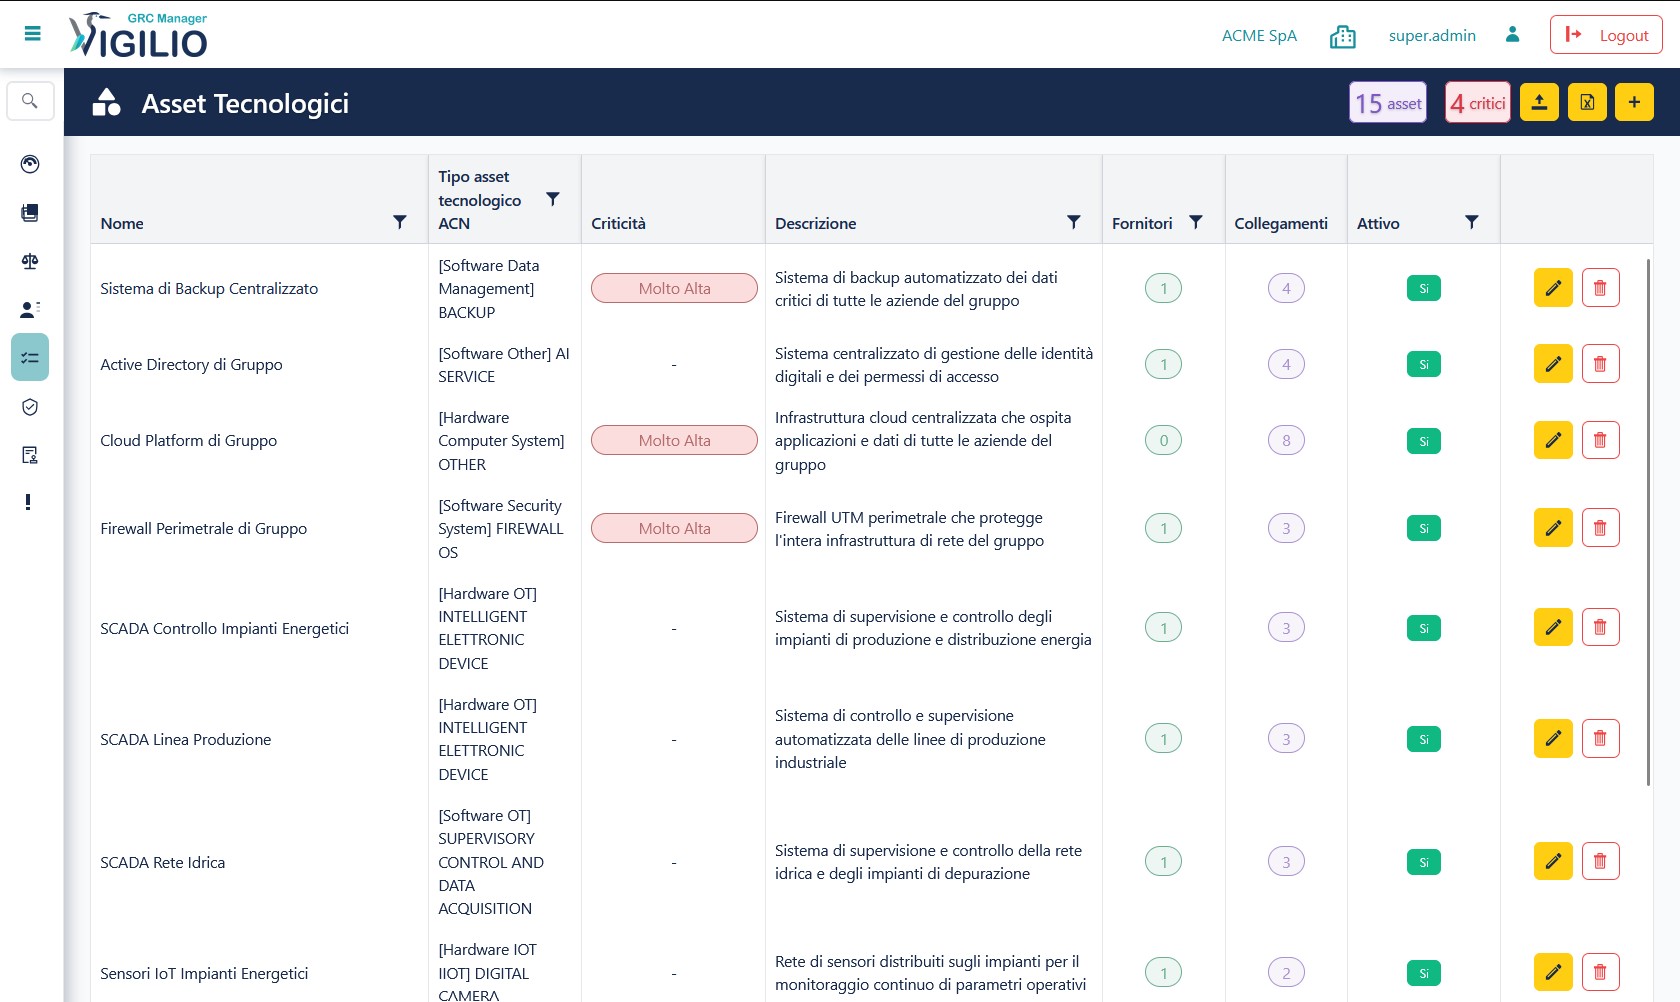Viewport: 1680px width, 1002px height.
Task: Click Molto Alta badge for Firewall Perimetrale
Action: (x=674, y=528)
